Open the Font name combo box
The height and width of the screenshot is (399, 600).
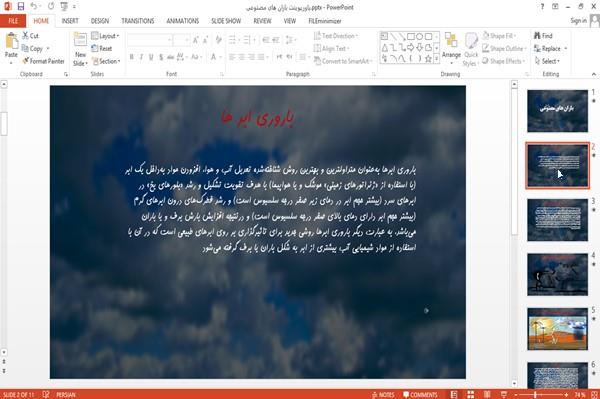150,40
